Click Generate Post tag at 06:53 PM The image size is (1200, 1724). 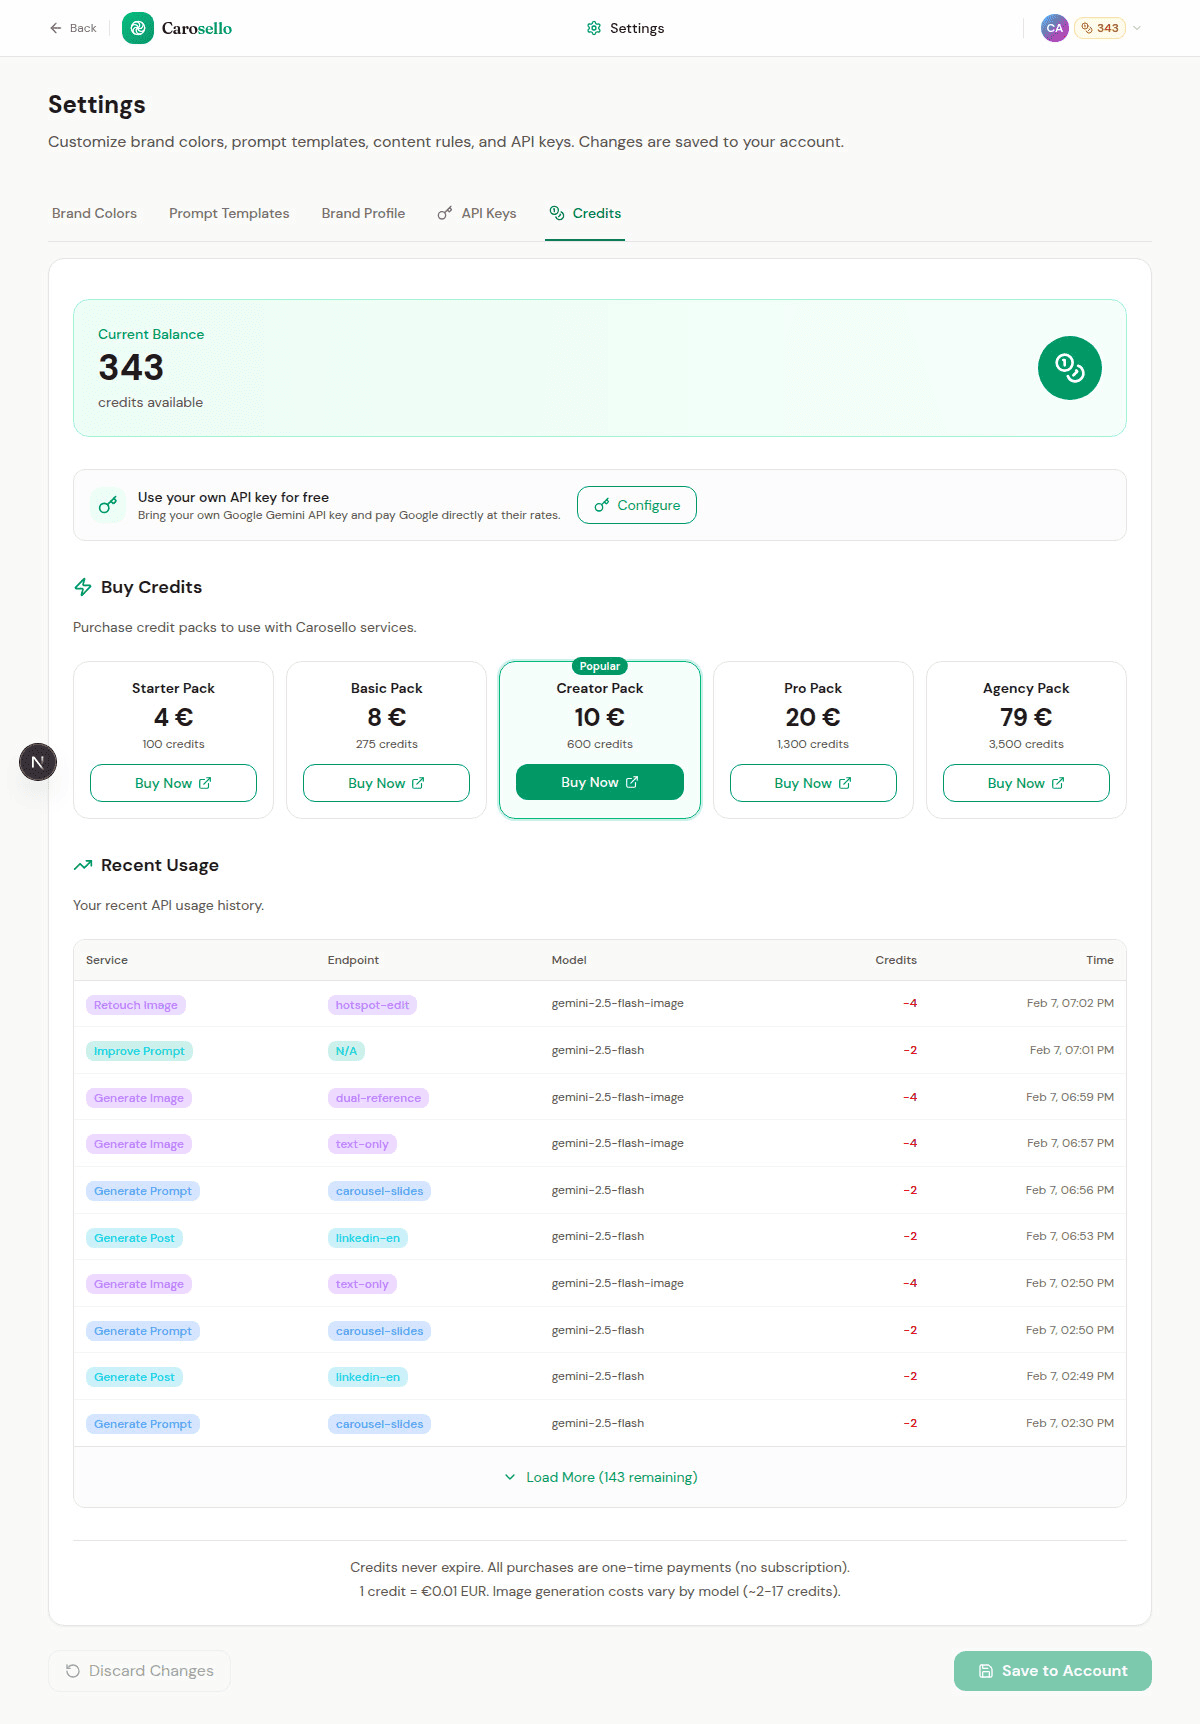pos(134,1238)
